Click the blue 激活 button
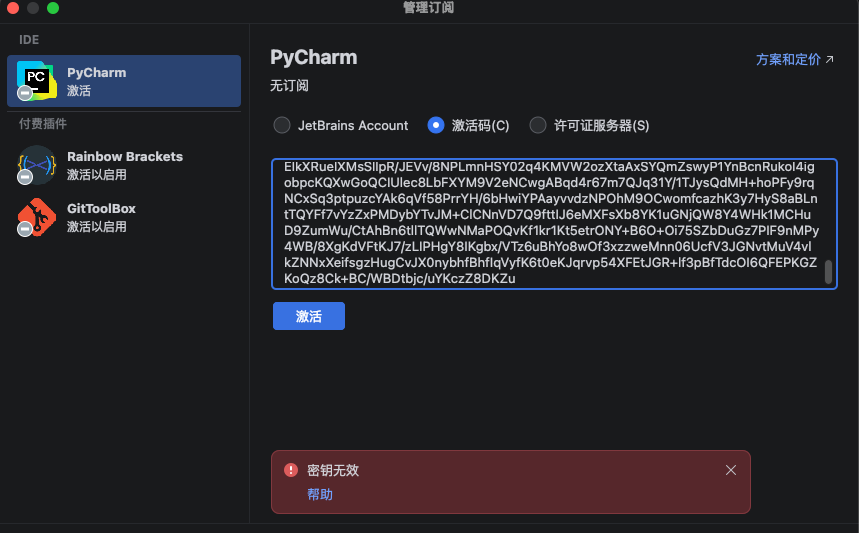The width and height of the screenshot is (859, 533). [309, 316]
